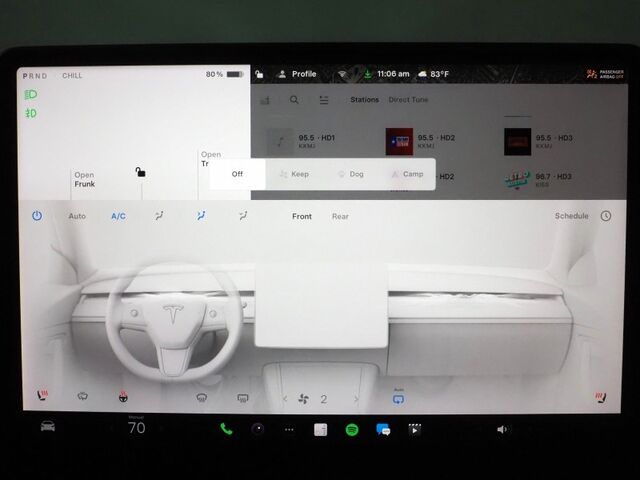Decrease fan speed with left arrow
640x480 pixels.
click(285, 399)
